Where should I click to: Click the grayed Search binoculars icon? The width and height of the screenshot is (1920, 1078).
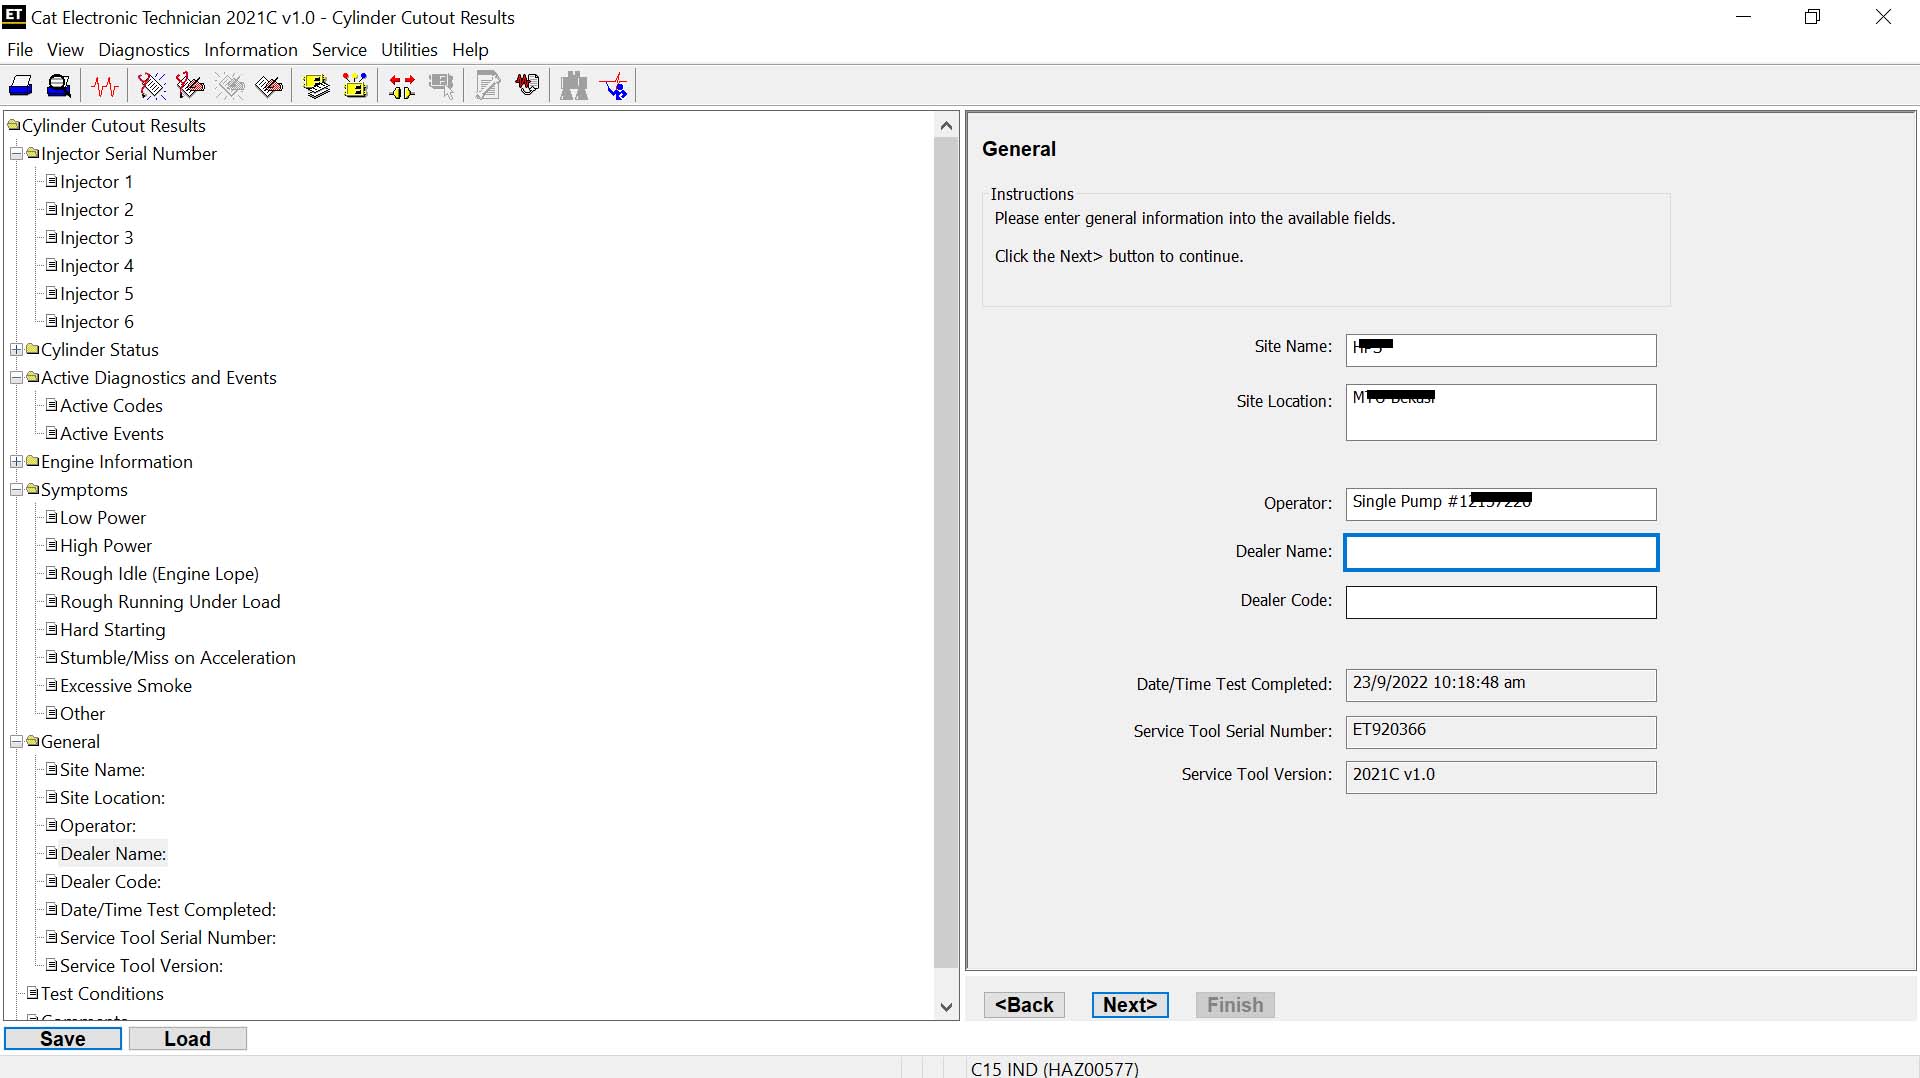click(574, 85)
